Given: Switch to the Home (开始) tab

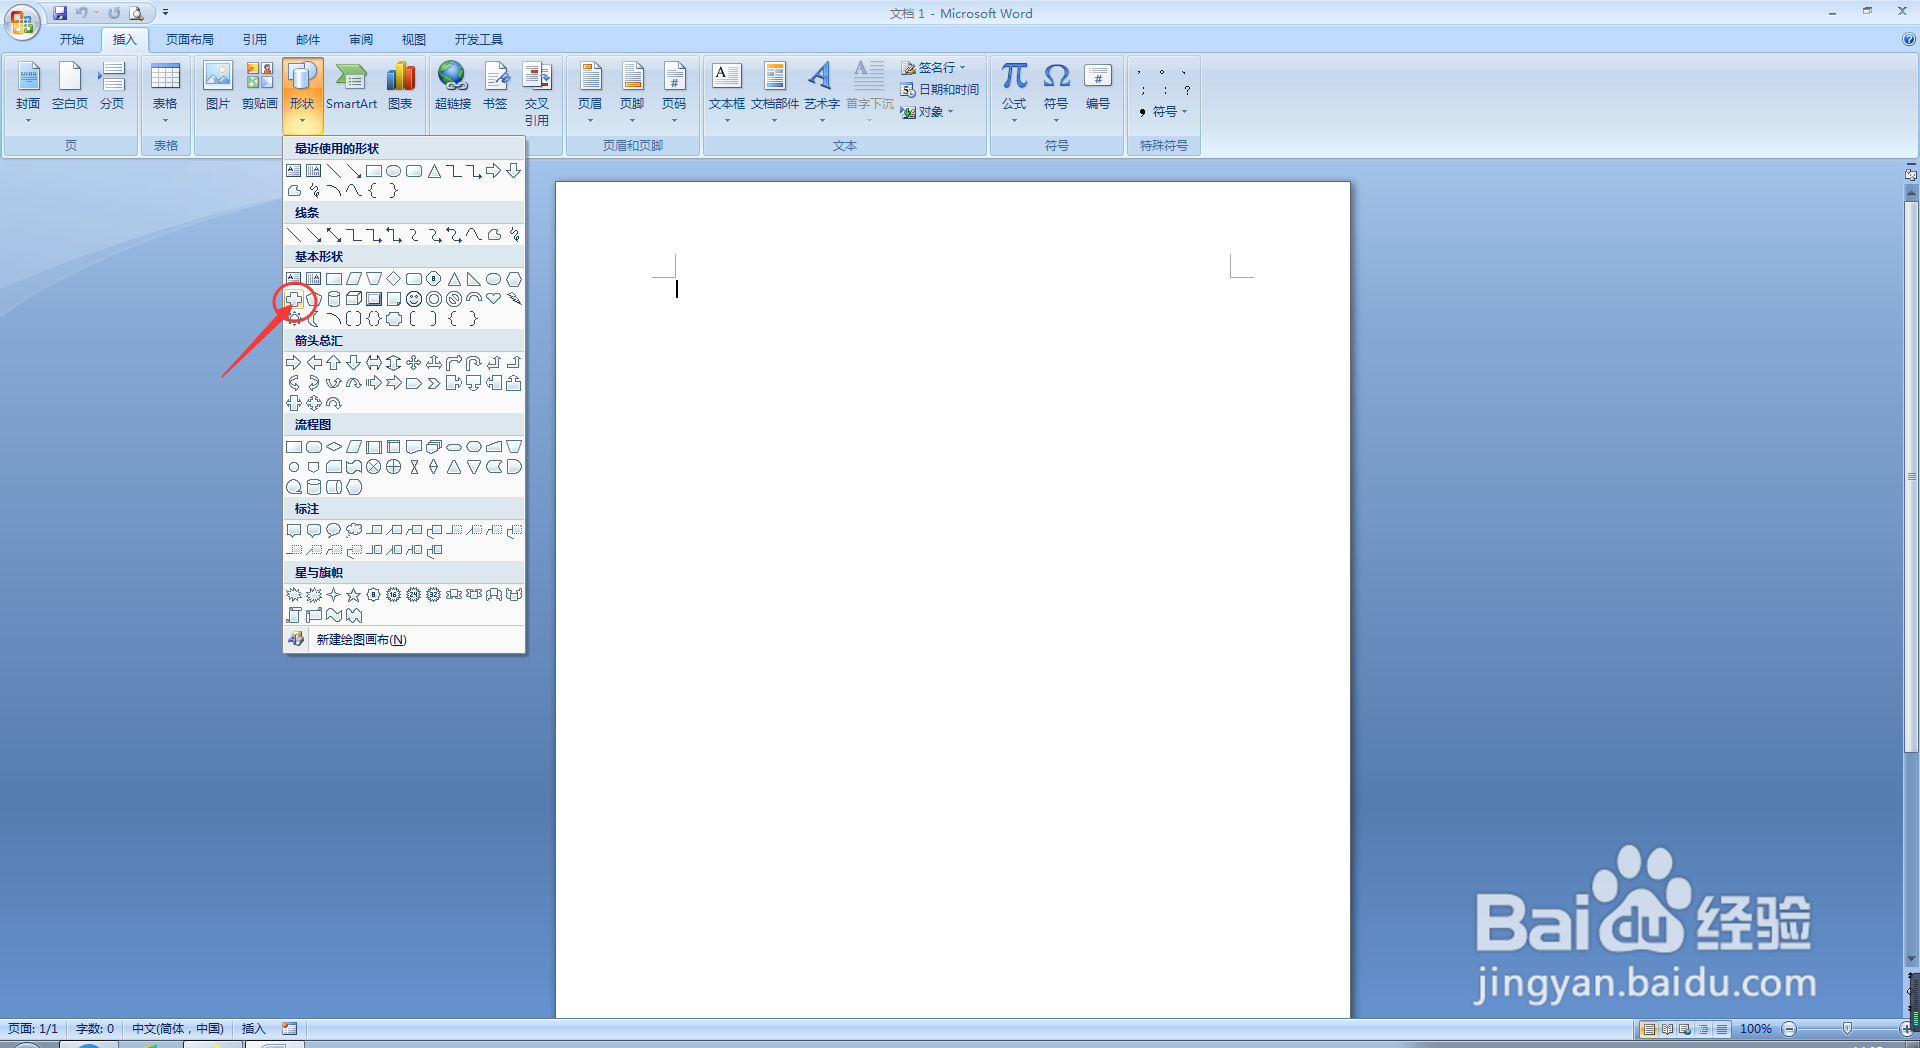Looking at the screenshot, I should [x=72, y=40].
